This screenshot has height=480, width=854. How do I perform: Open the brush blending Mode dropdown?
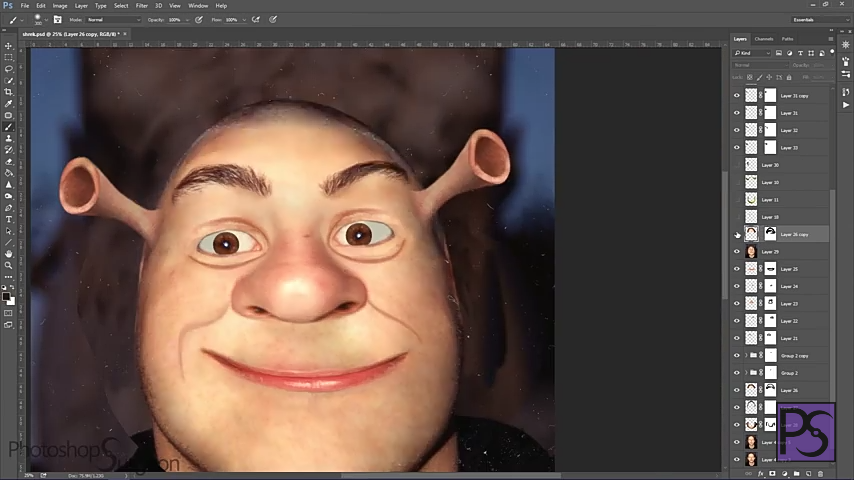112,19
